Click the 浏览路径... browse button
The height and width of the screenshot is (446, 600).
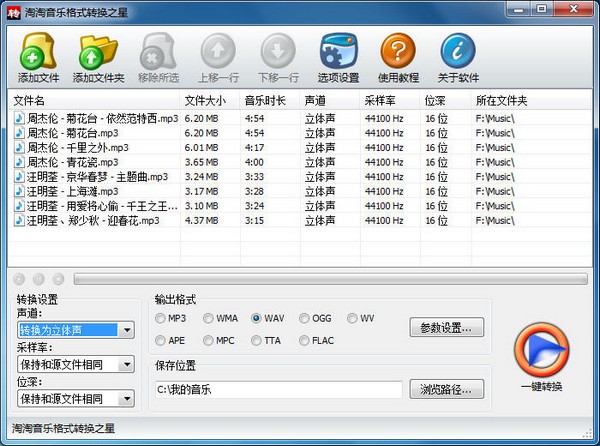tap(447, 389)
